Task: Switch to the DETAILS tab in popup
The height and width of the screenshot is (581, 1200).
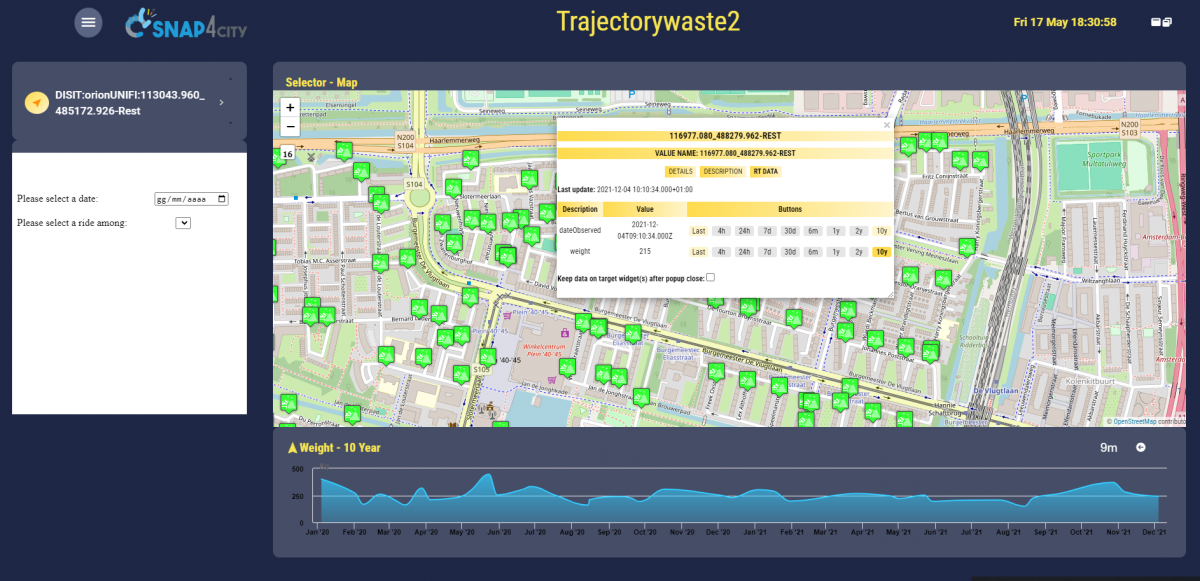Action: click(x=680, y=171)
